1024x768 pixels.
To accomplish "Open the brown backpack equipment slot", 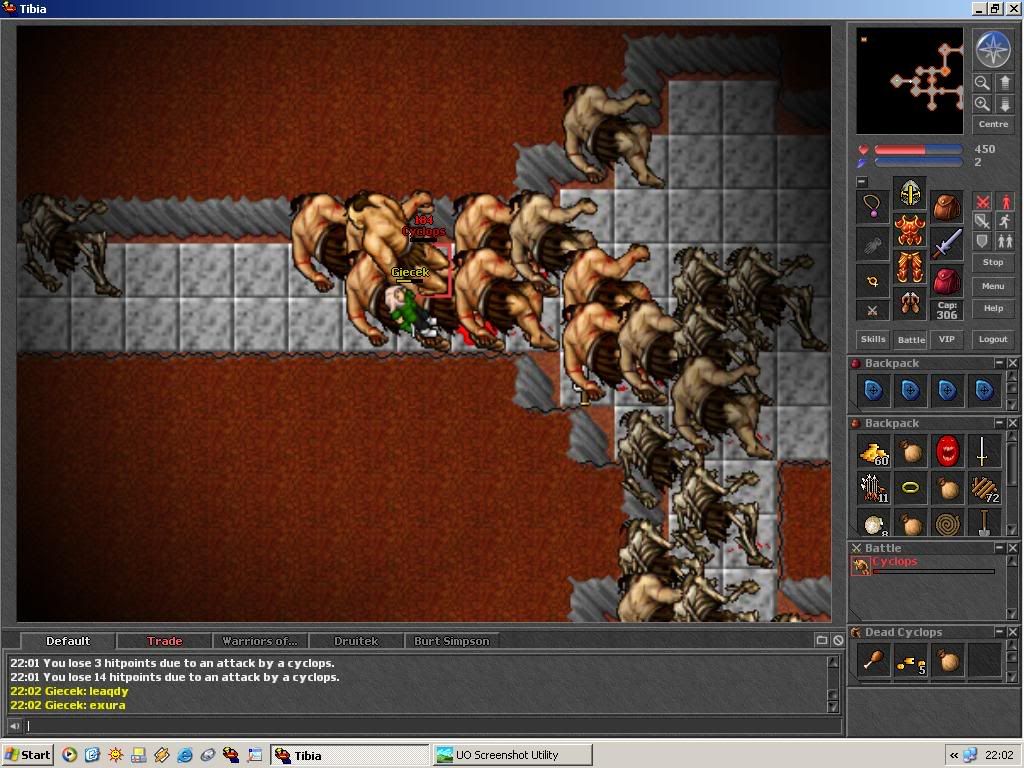I will pyautogui.click(x=946, y=206).
